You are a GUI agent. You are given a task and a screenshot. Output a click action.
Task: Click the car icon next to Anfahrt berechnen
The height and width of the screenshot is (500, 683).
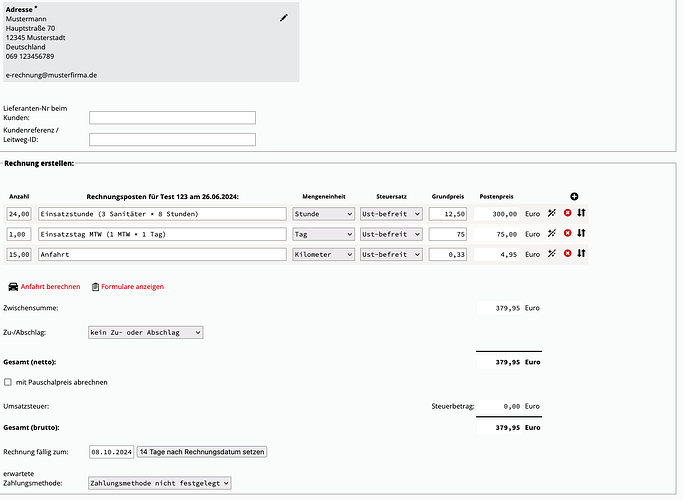13,287
